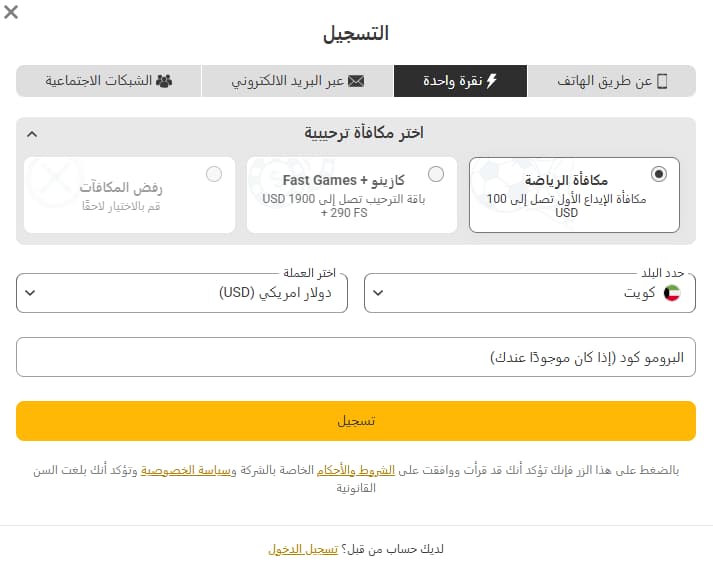
Task: Close the registration dialog with the X icon
Action: coord(11,12)
